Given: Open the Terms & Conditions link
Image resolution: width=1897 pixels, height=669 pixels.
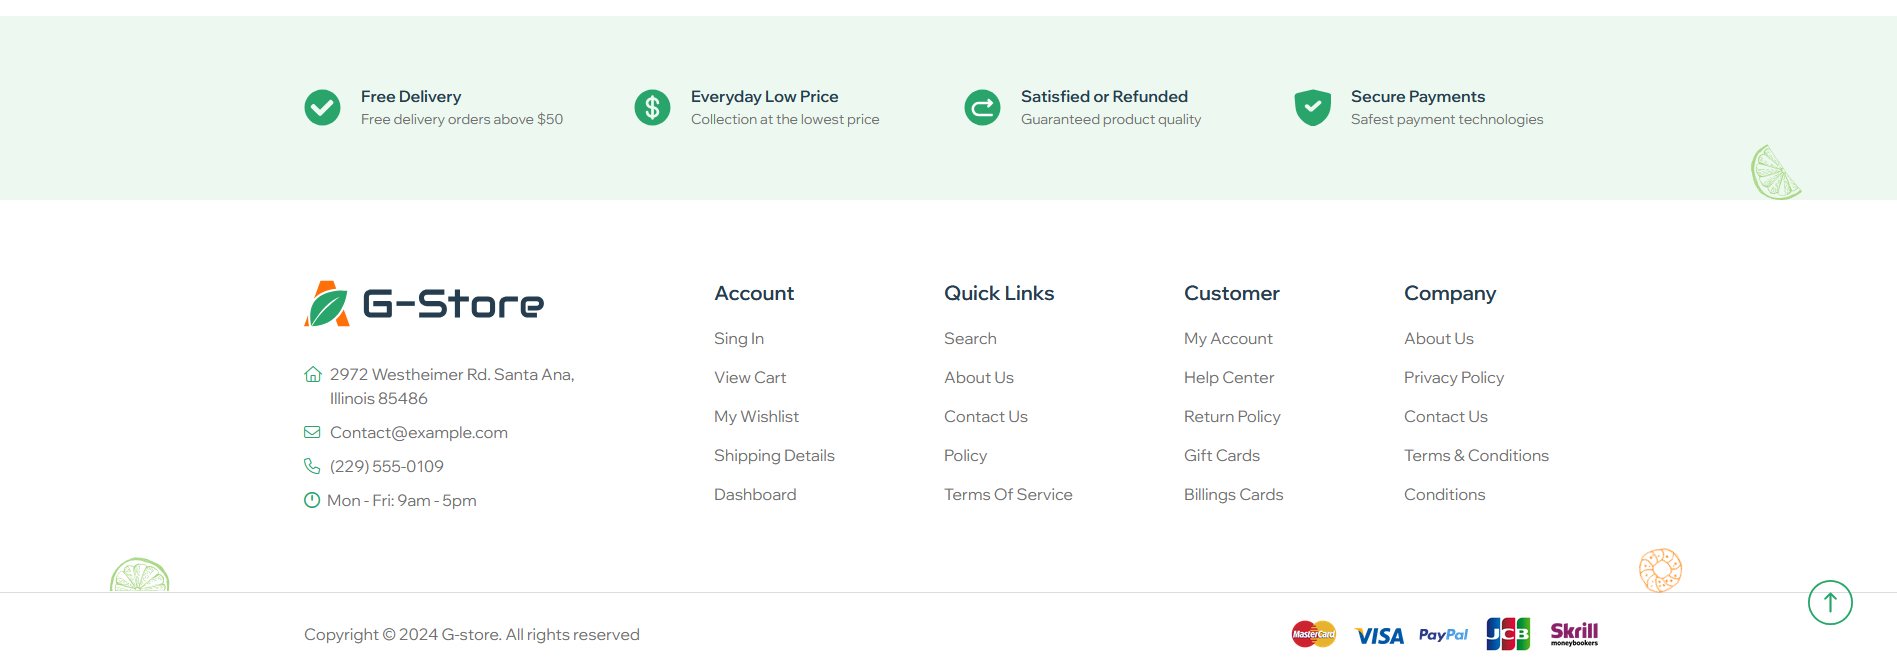Looking at the screenshot, I should coord(1476,455).
